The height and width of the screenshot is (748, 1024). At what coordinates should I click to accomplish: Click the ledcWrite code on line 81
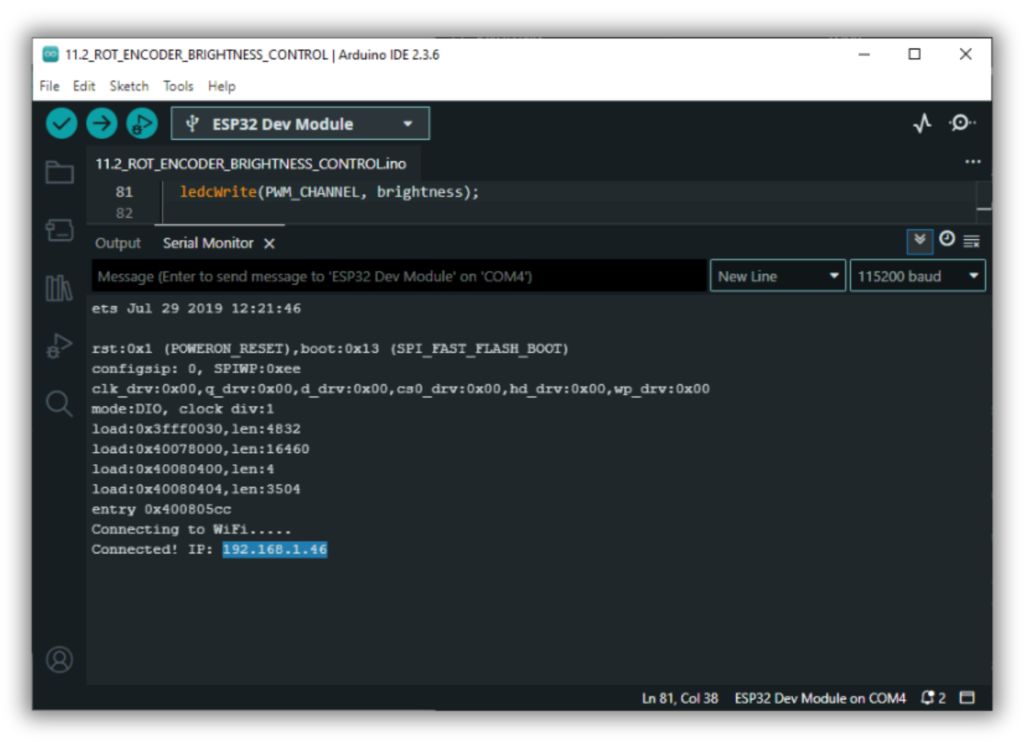click(x=329, y=192)
